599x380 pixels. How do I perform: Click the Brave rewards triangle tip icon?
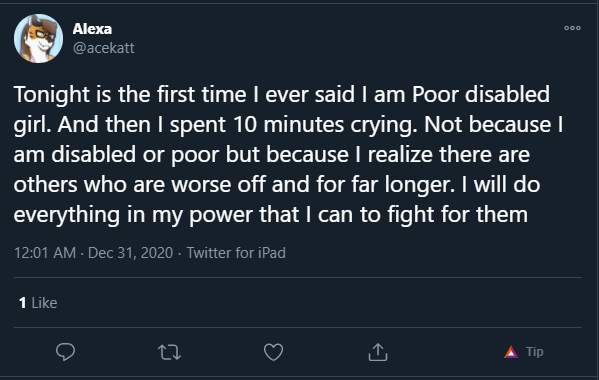[511, 352]
